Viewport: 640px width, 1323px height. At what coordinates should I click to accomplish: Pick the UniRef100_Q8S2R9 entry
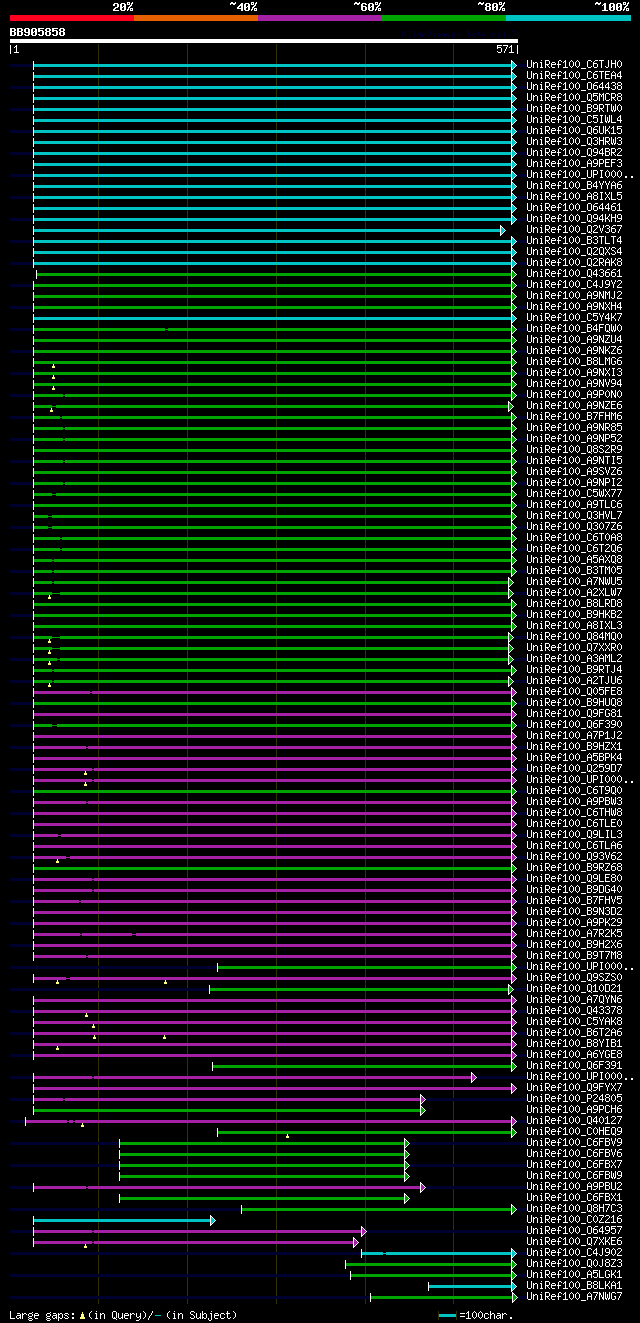[x=574, y=449]
